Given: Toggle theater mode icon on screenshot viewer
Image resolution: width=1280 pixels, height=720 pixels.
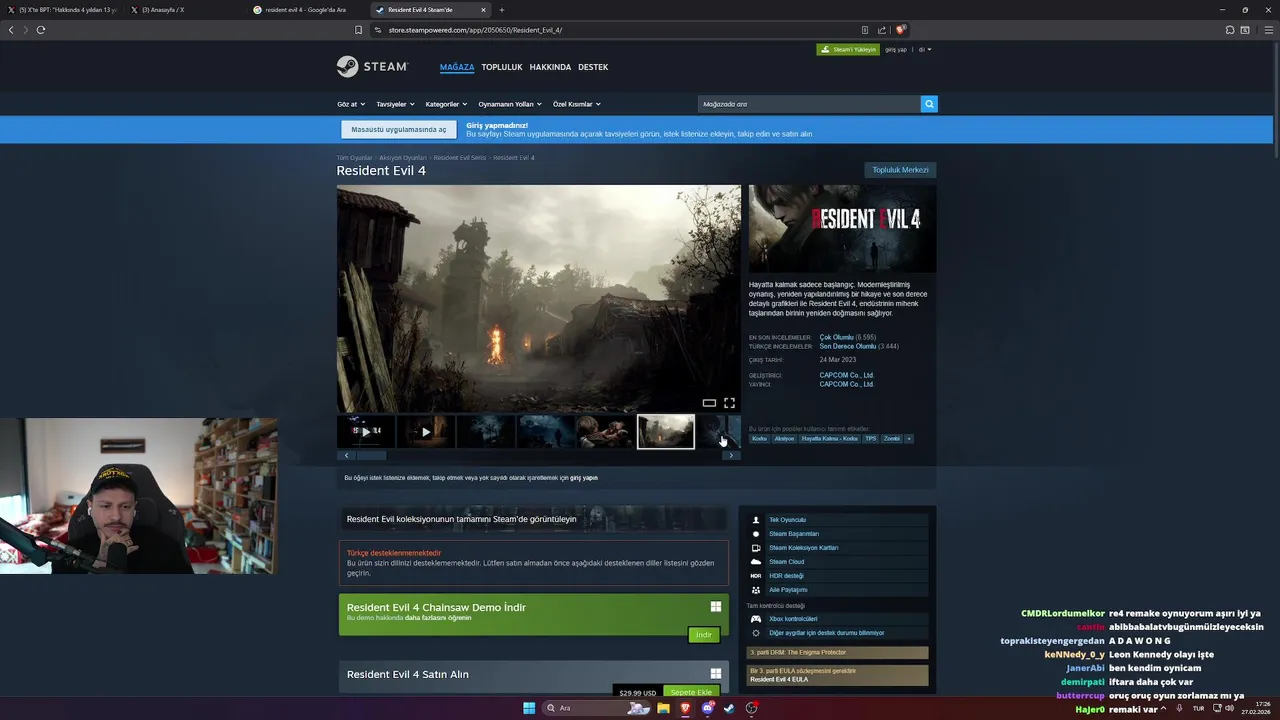Looking at the screenshot, I should coord(709,403).
